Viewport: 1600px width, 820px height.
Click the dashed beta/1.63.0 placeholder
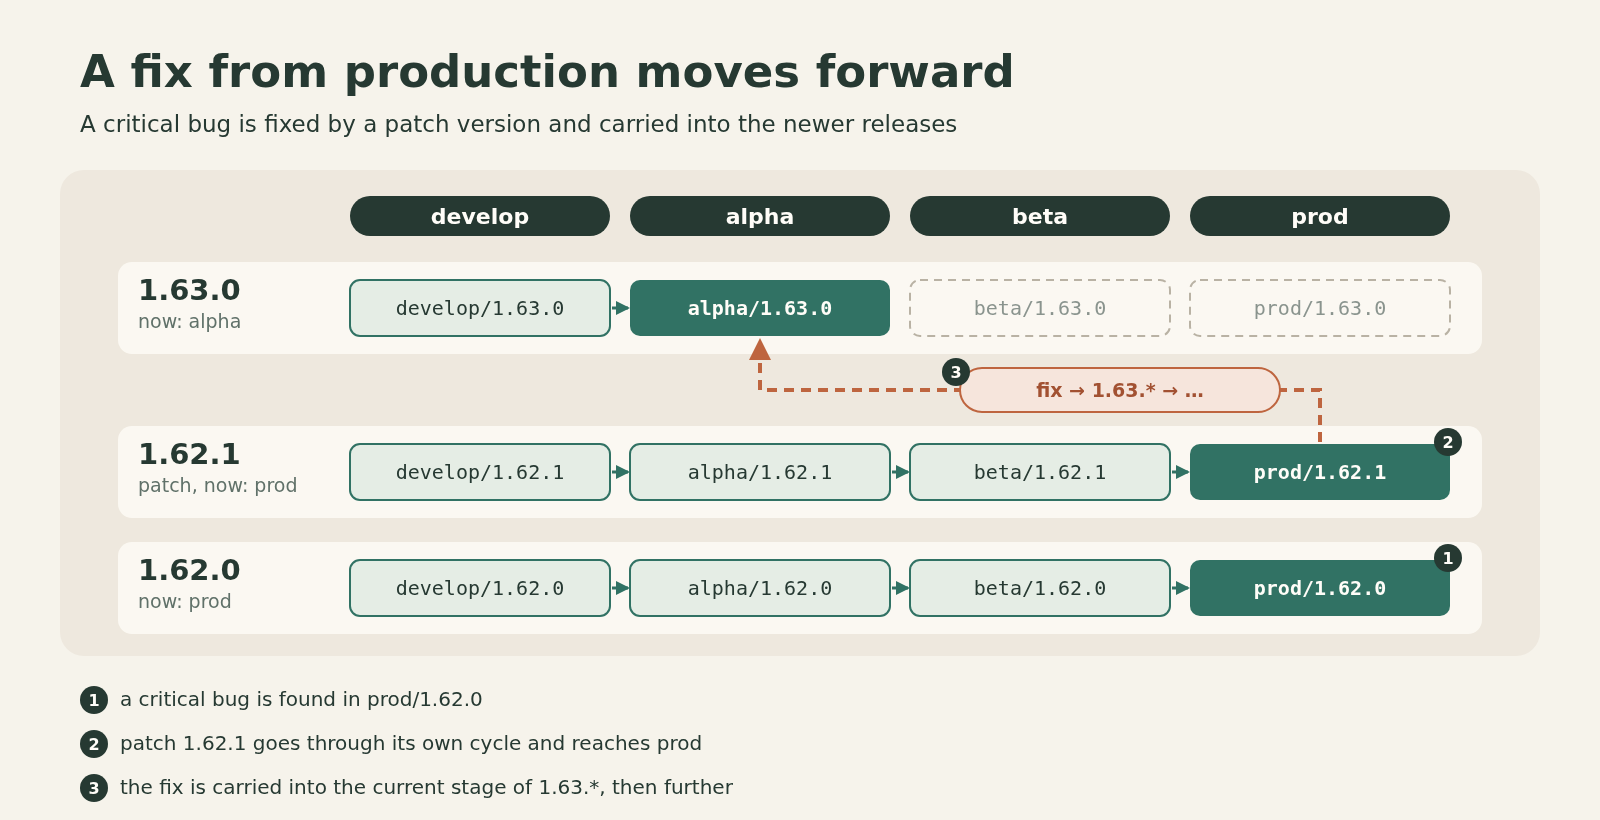pos(1040,308)
